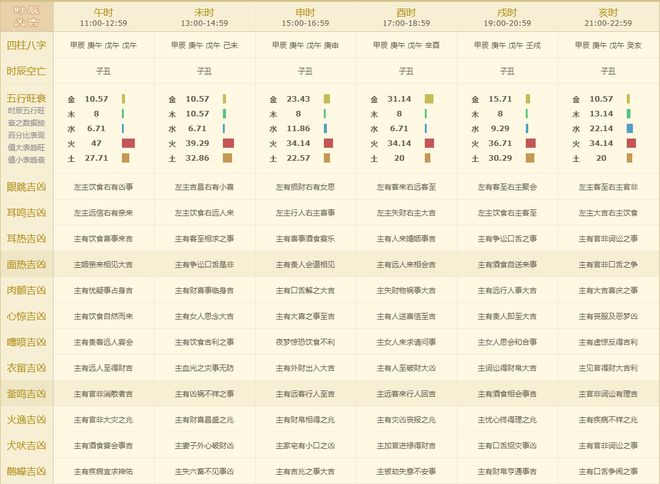Click the cell 主有饮食吉利之事
The width and height of the screenshot is (660, 484).
tap(205, 342)
